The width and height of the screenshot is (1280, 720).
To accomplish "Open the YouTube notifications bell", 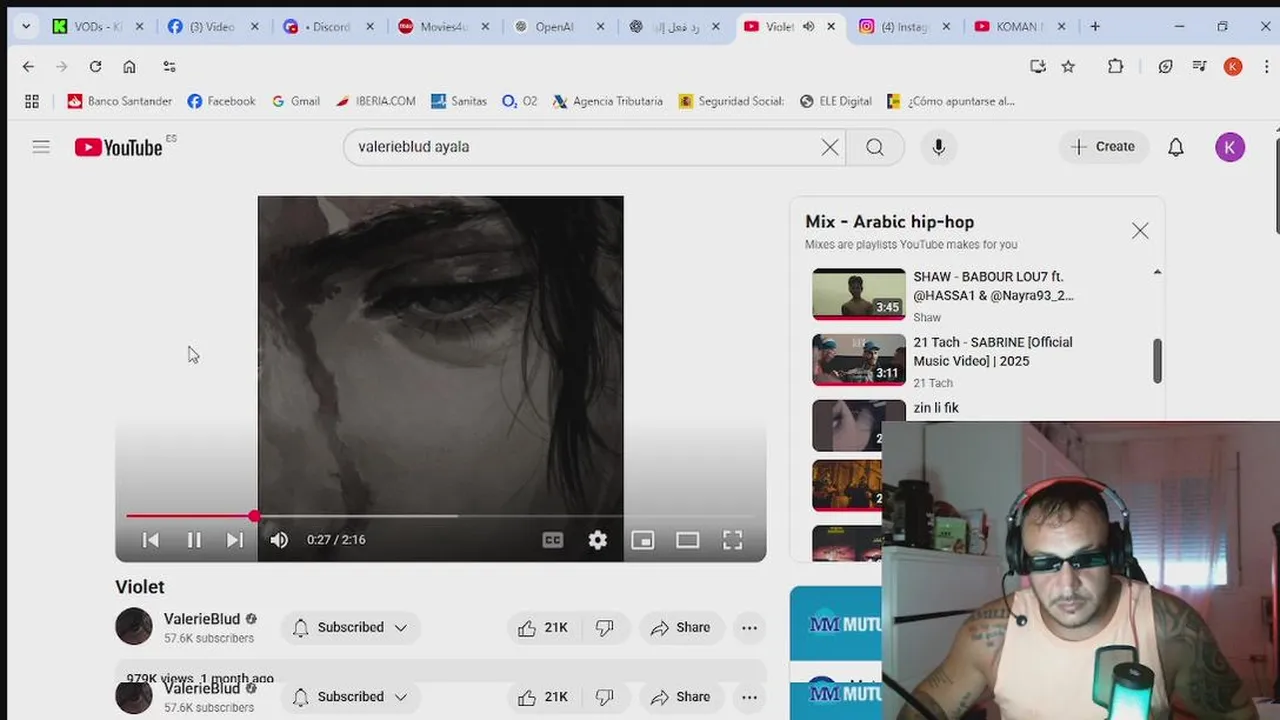I will pyautogui.click(x=1176, y=147).
